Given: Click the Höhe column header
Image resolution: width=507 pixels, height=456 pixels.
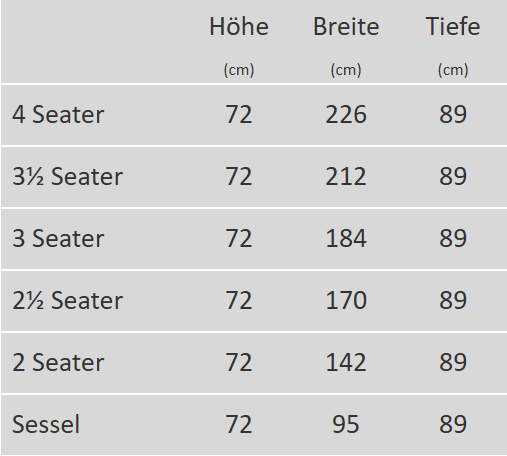Looking at the screenshot, I should click(239, 26).
